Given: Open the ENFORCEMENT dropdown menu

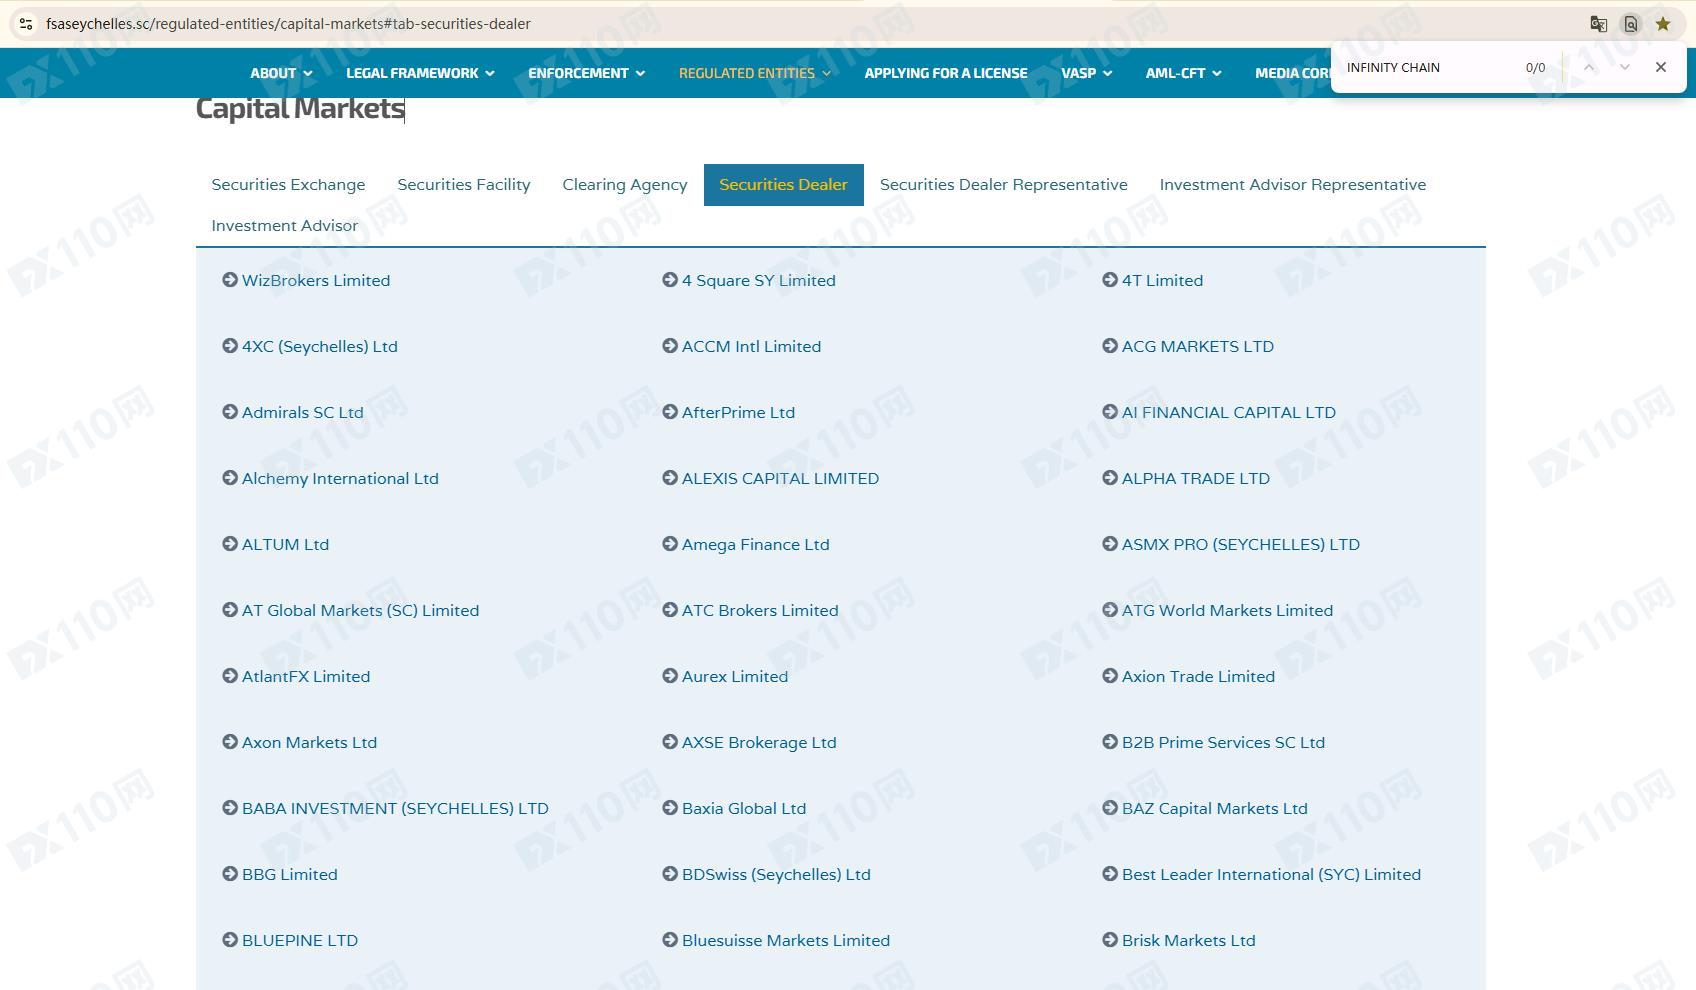Looking at the screenshot, I should point(586,73).
